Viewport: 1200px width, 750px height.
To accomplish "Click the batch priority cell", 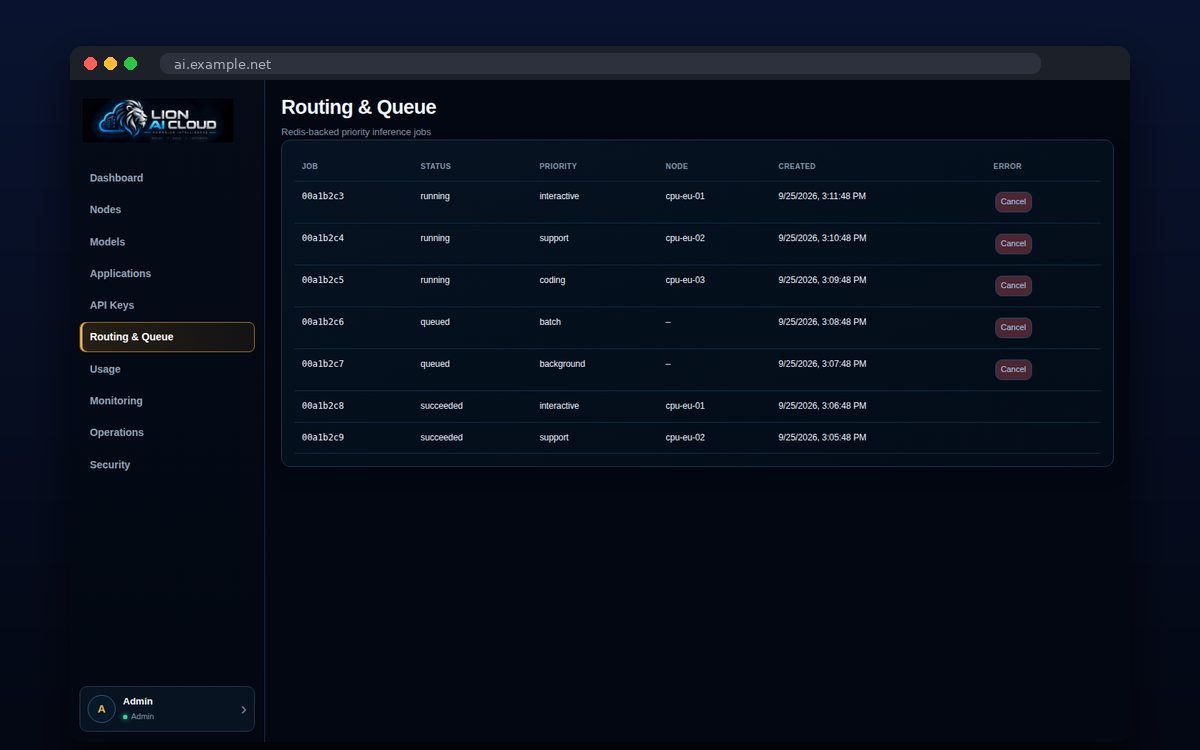I will [550, 322].
